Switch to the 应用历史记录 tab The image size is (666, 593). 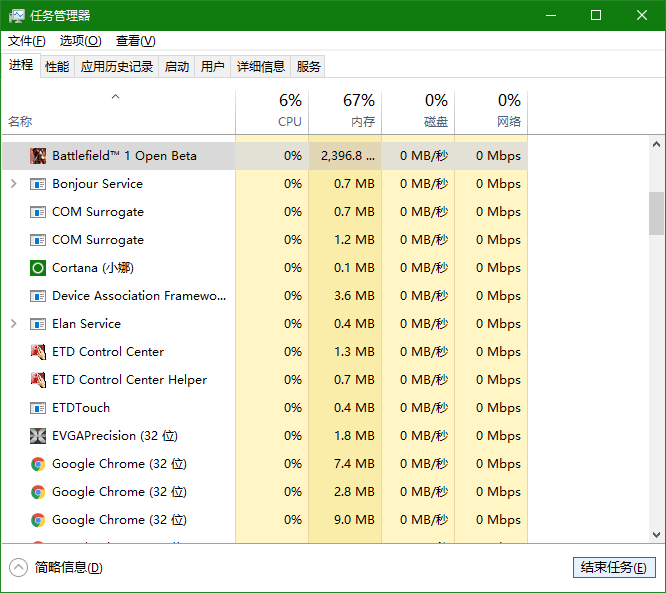pos(117,67)
